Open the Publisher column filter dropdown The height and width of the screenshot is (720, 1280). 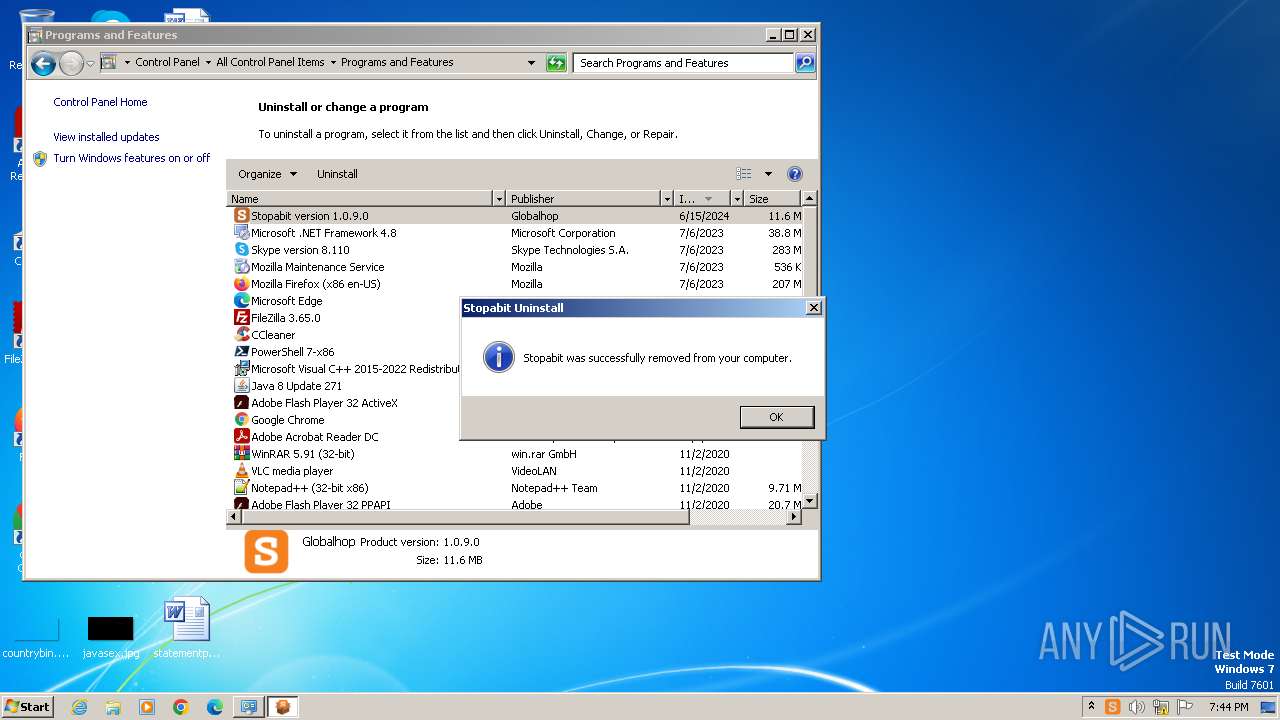[666, 199]
